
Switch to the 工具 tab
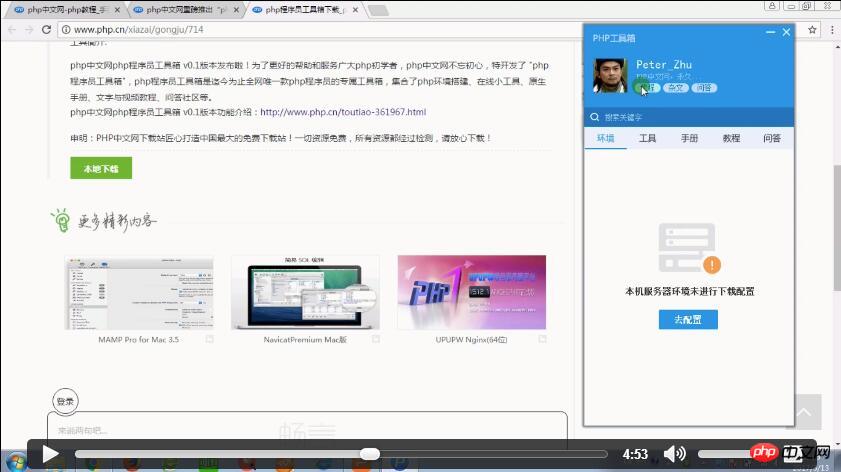click(x=647, y=138)
